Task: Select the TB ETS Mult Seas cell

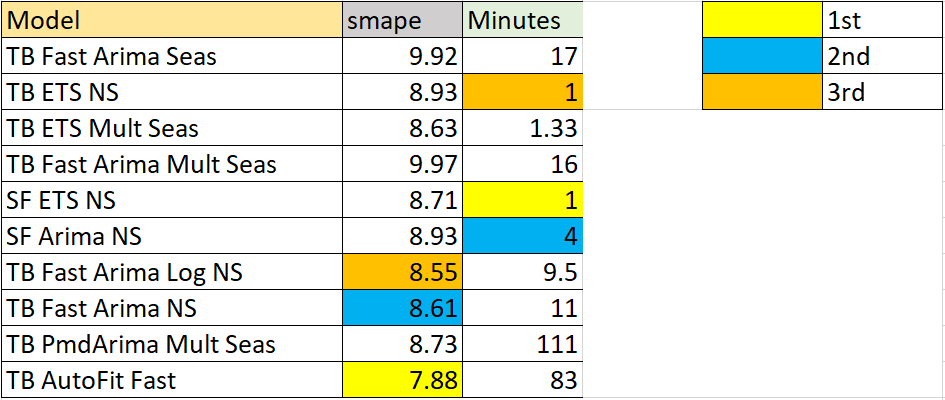Action: pos(172,128)
